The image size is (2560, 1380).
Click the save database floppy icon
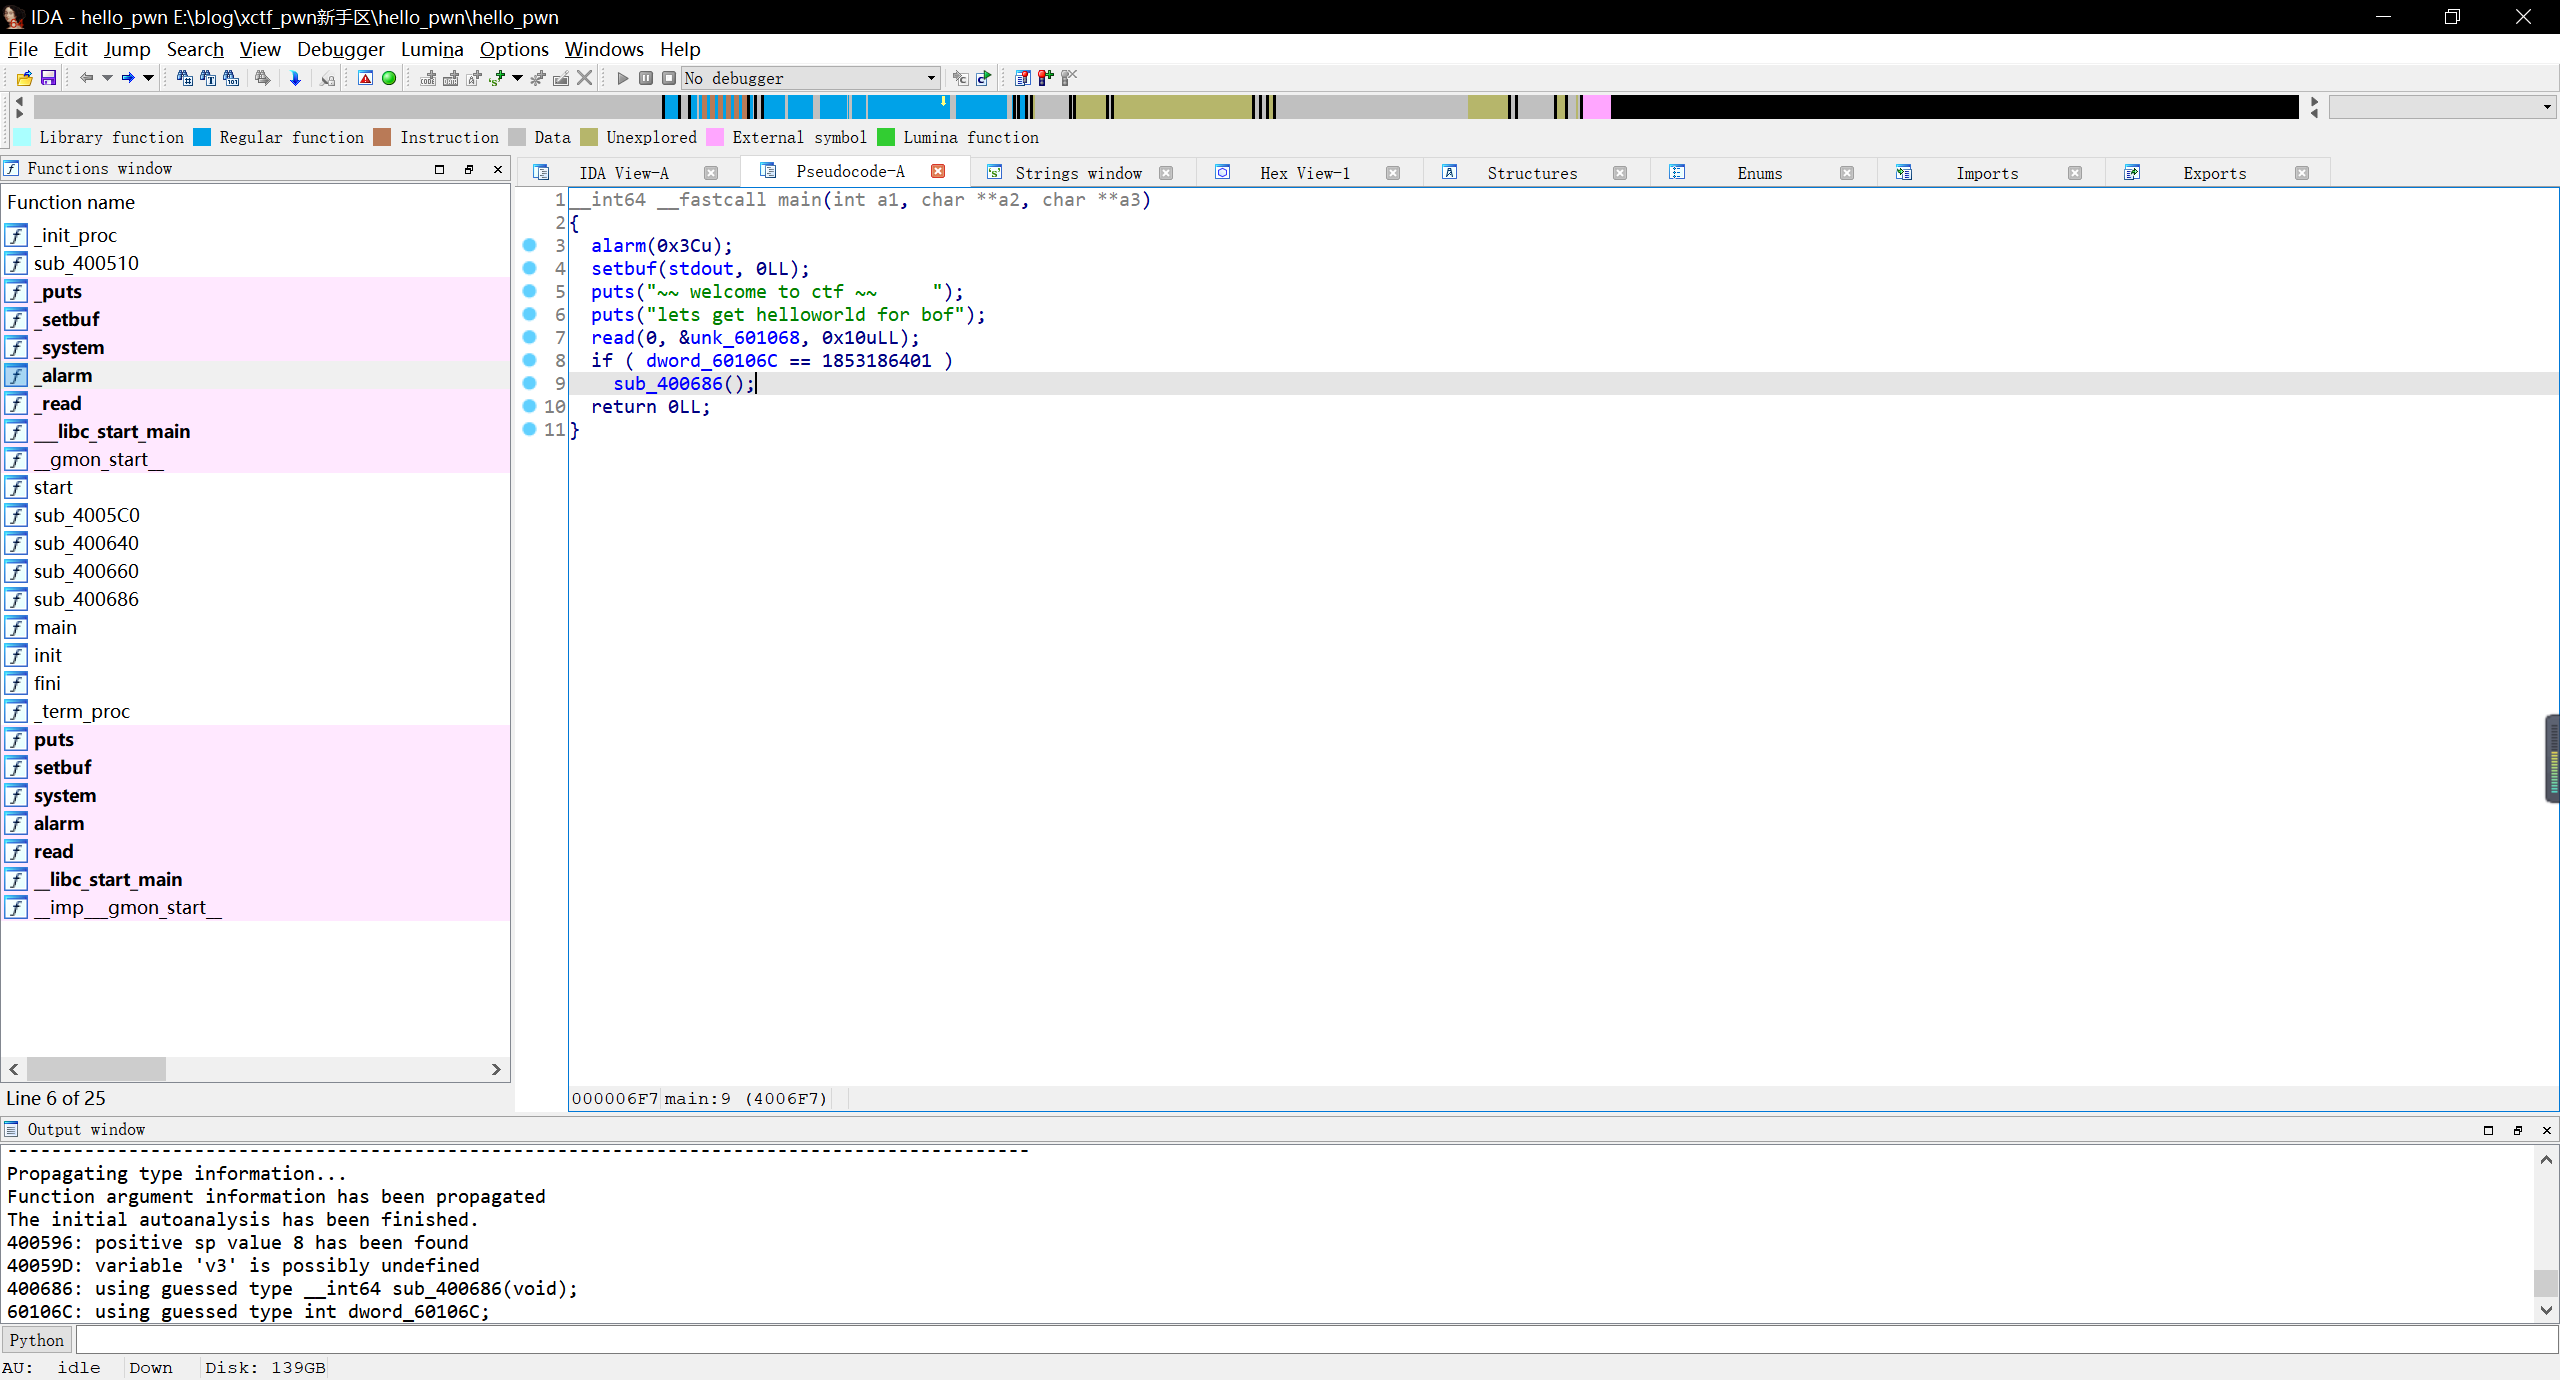47,78
